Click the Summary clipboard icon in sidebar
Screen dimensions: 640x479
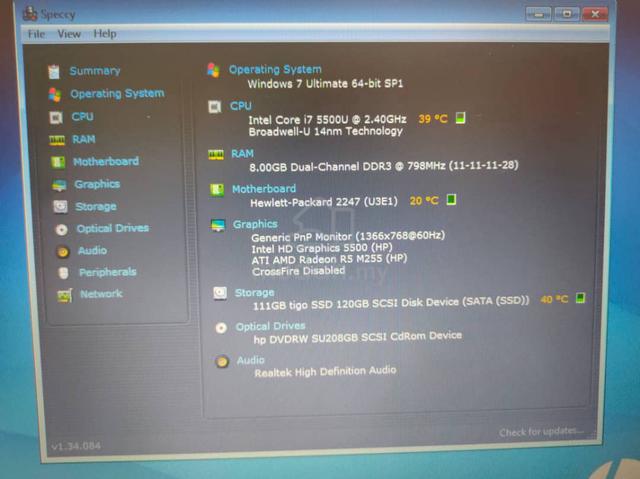click(x=54, y=71)
